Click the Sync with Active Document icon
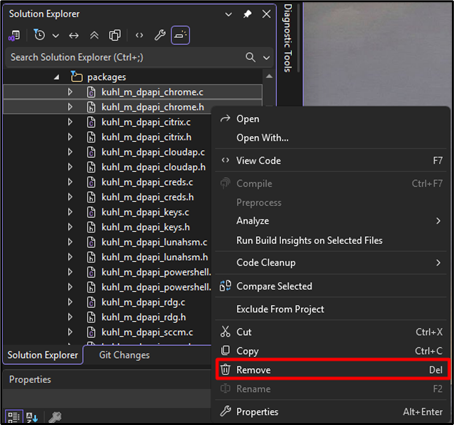The image size is (454, 425). 74,35
